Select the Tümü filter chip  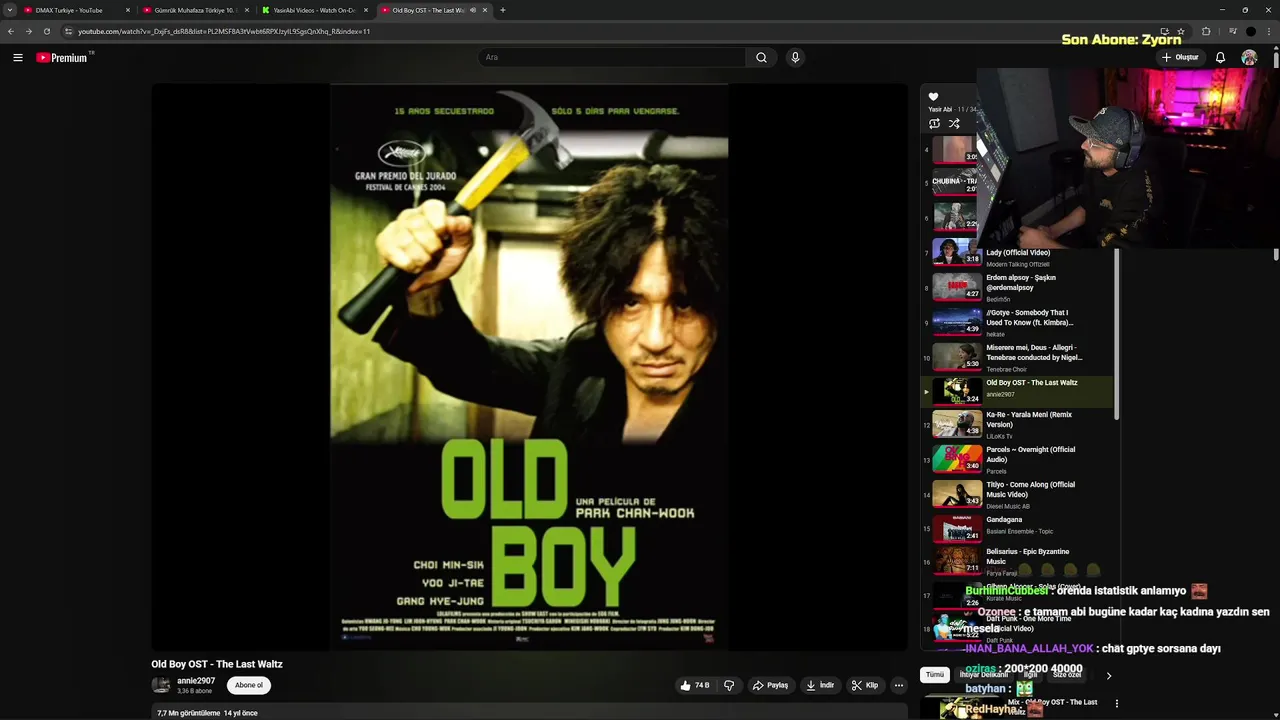click(x=934, y=675)
